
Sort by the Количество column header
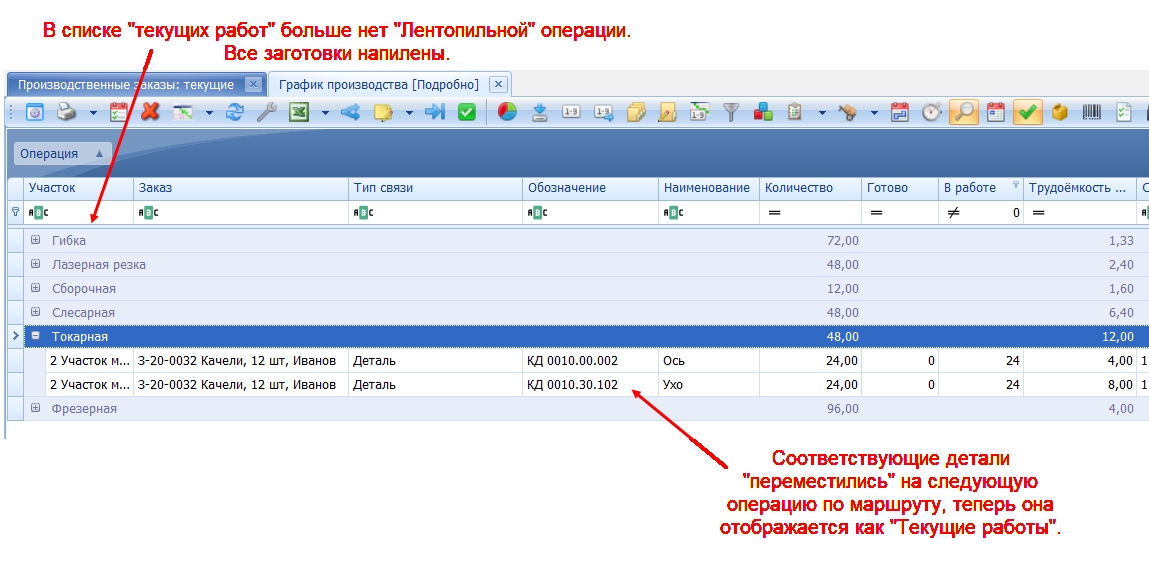810,188
